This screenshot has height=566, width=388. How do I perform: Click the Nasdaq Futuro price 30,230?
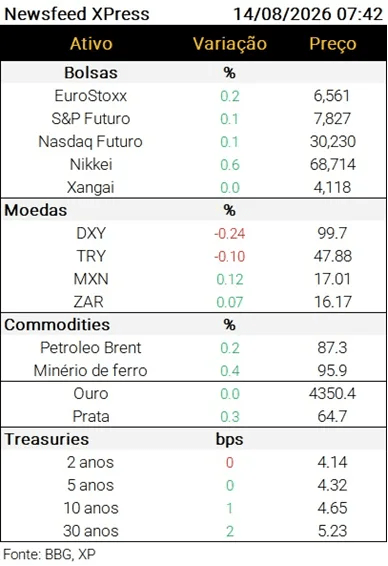[x=332, y=142]
